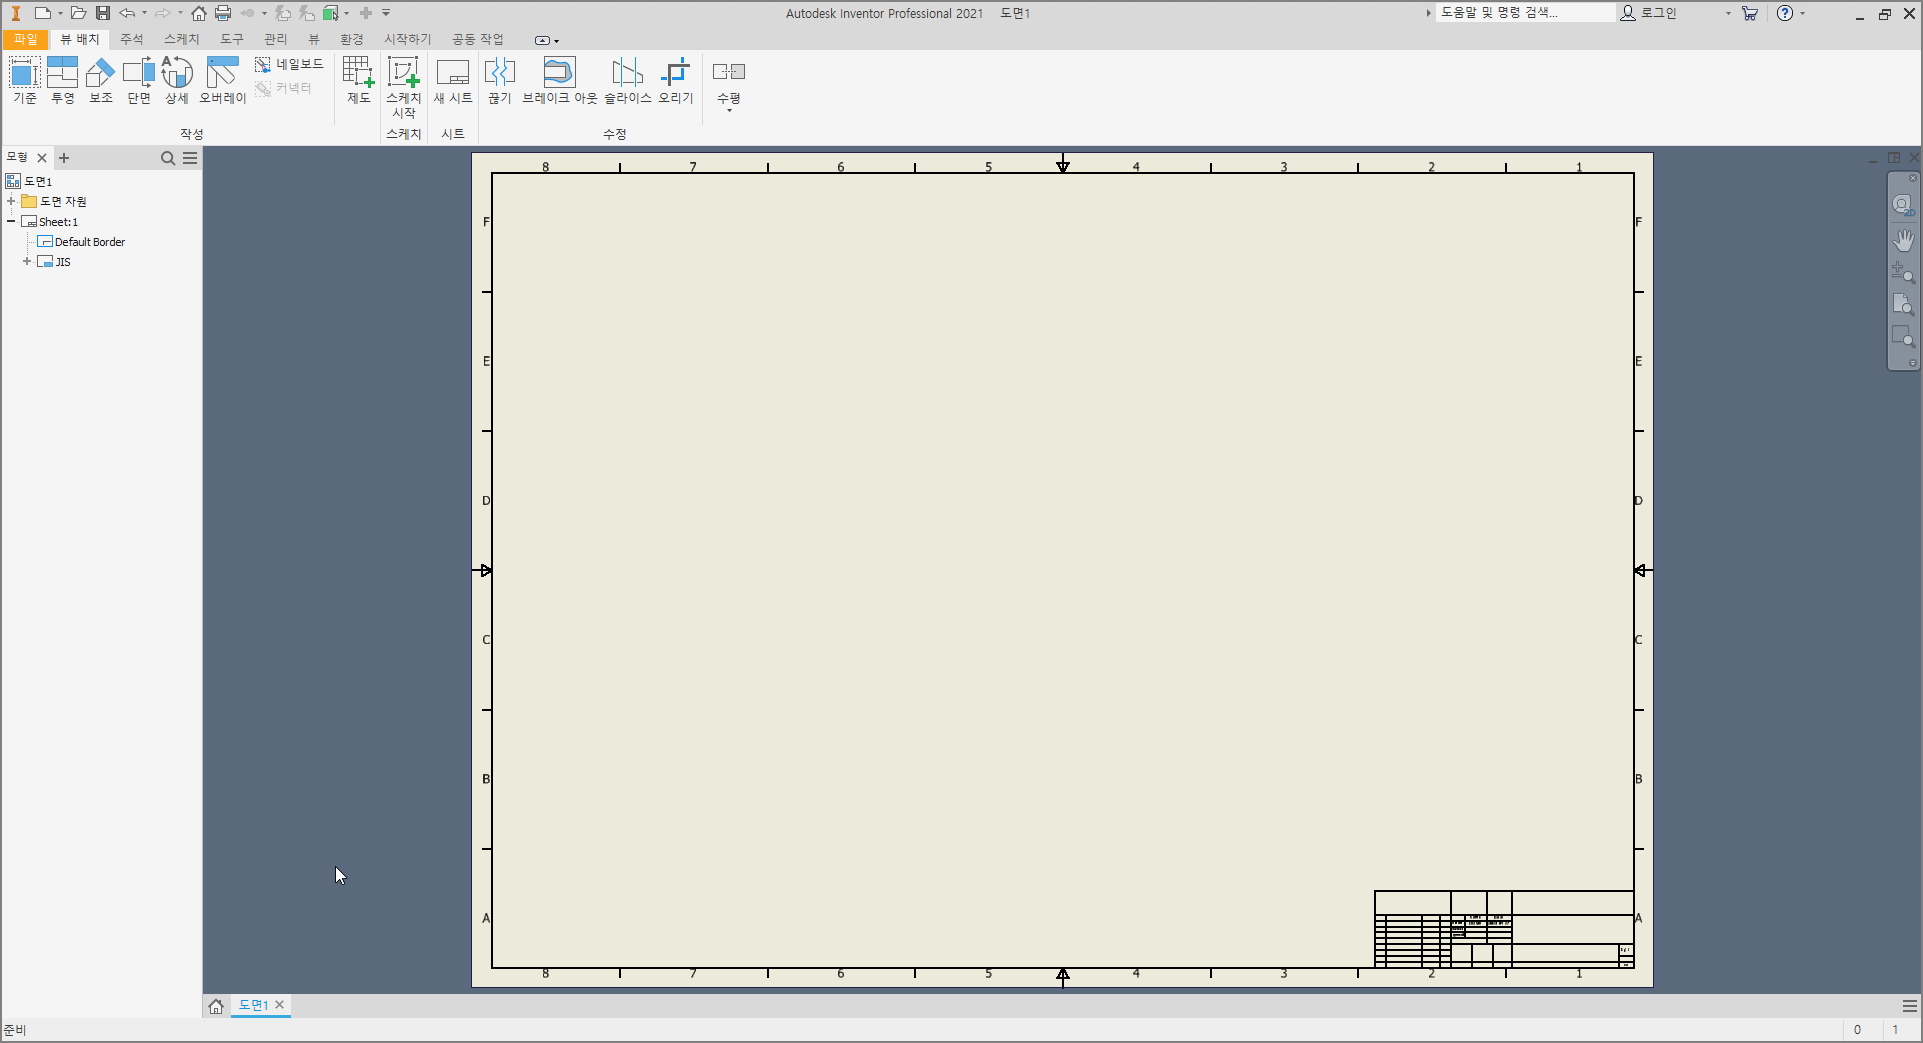Close the 도면1 document tab

280,1005
